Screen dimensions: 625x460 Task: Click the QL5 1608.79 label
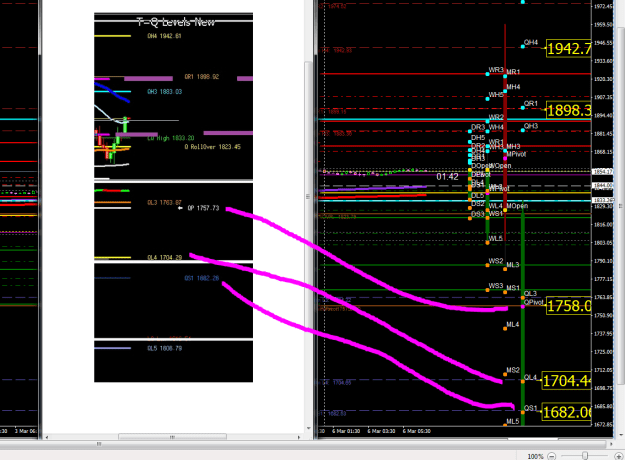[x=164, y=348]
